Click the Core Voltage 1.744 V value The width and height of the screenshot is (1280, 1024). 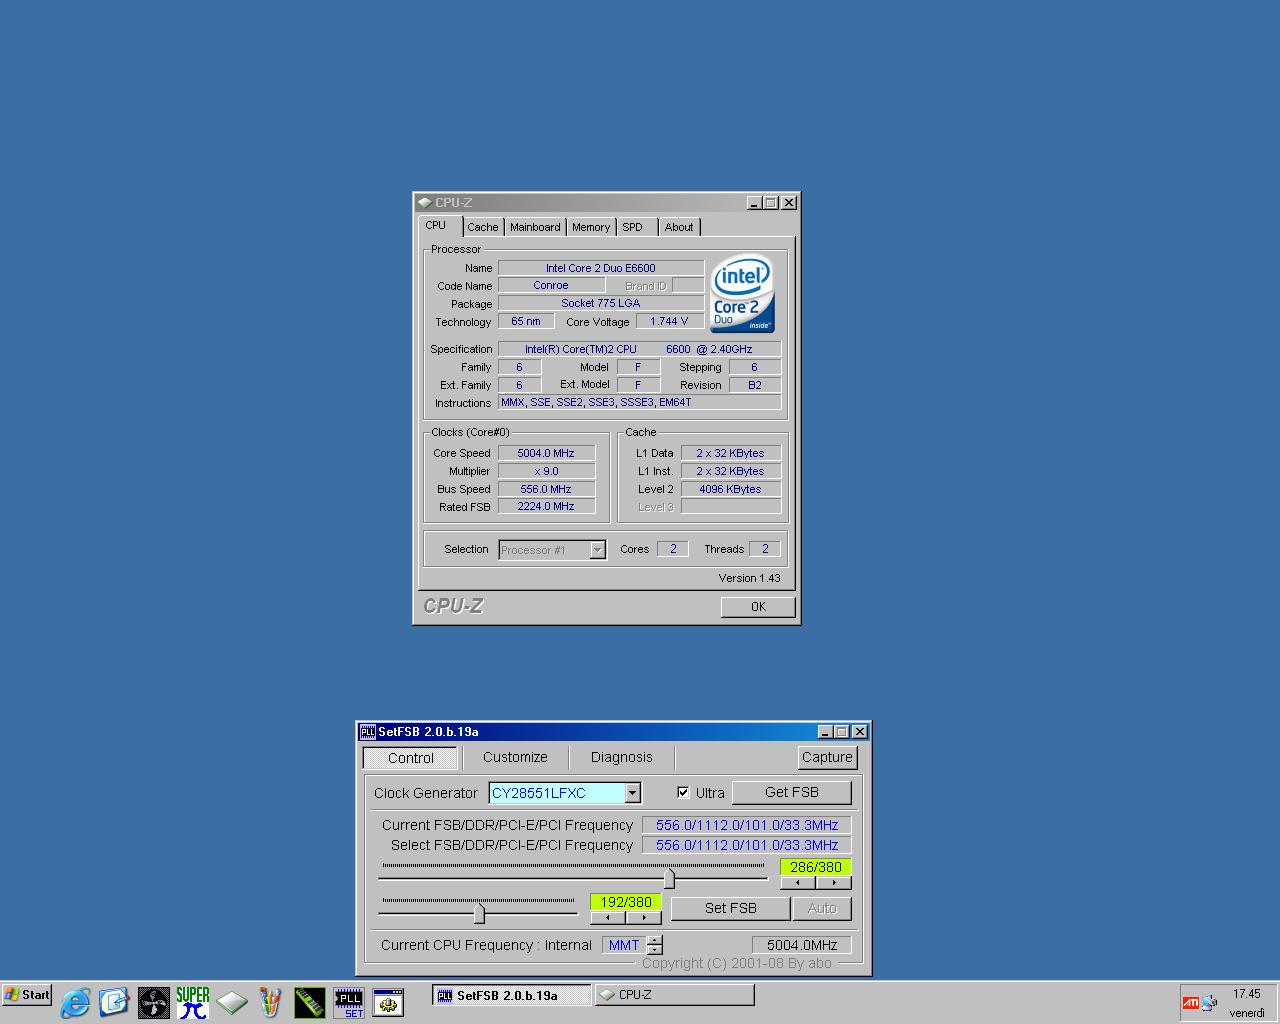tap(669, 322)
